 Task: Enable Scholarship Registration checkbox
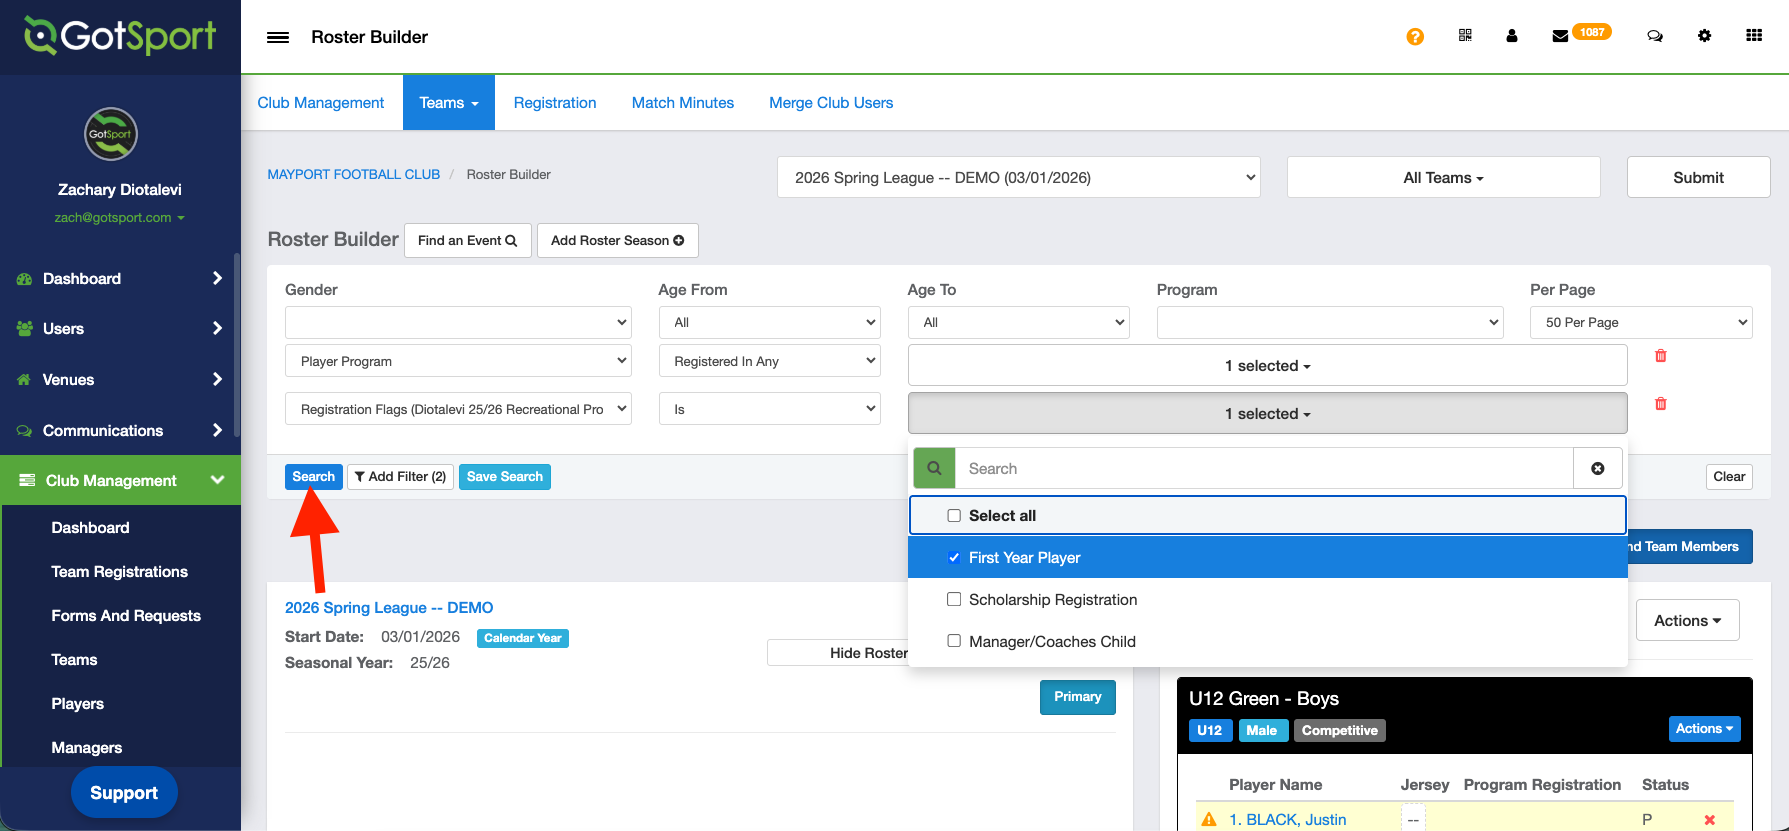pos(954,600)
